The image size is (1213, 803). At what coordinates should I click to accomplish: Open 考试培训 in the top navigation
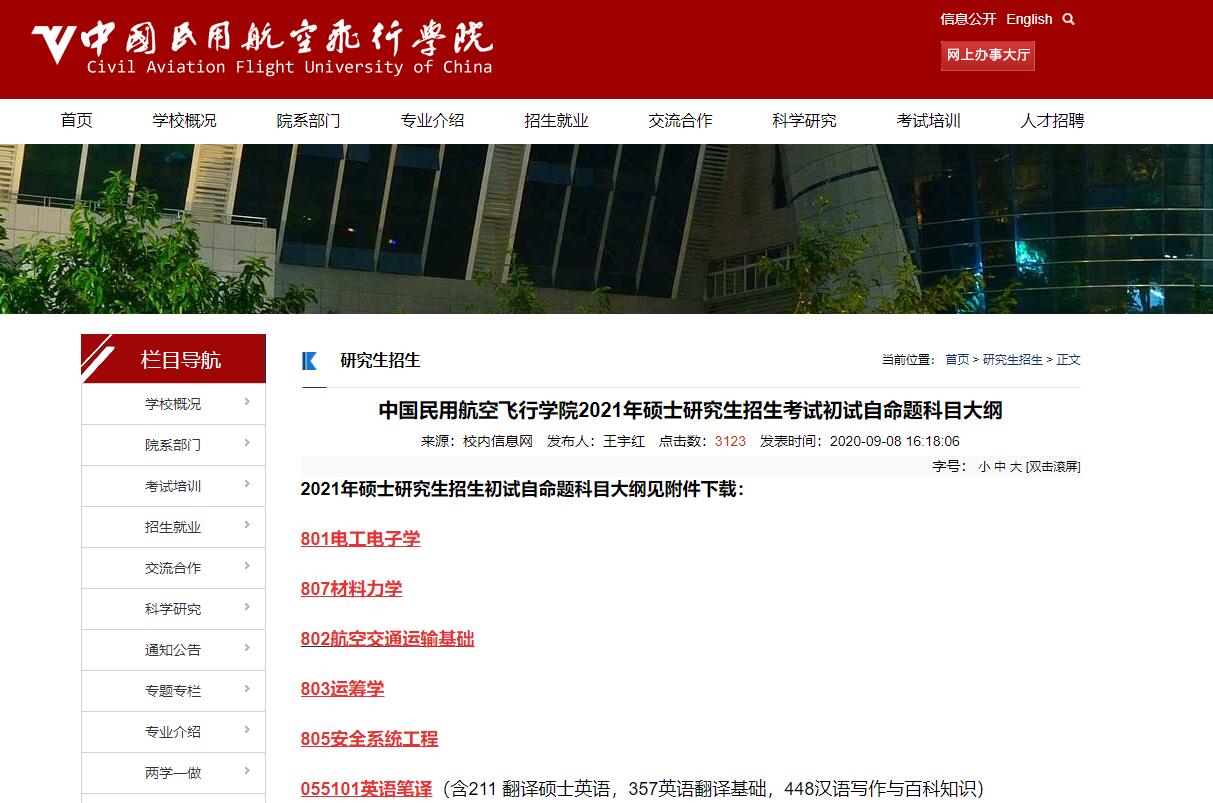tap(928, 121)
